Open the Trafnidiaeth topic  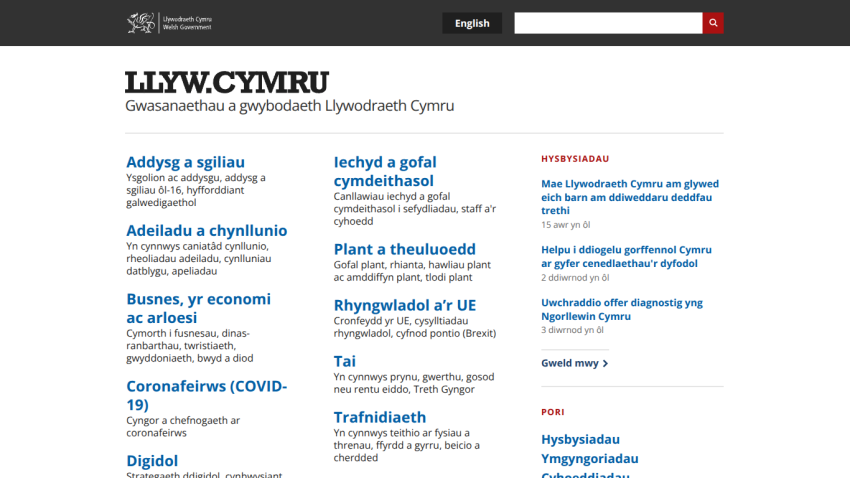pyautogui.click(x=379, y=417)
